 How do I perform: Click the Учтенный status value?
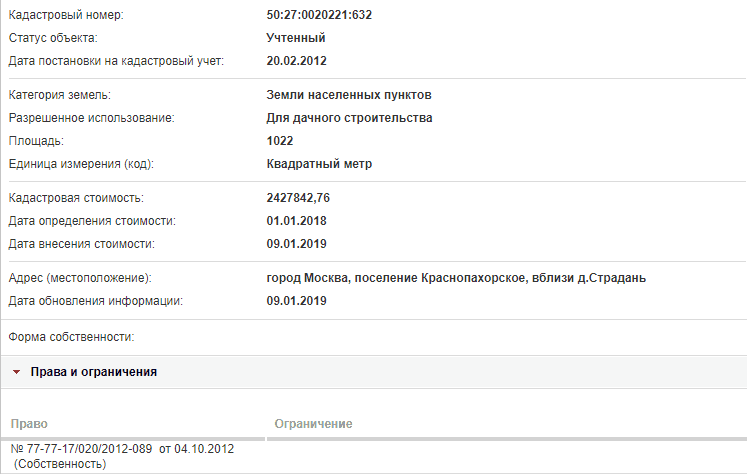pyautogui.click(x=296, y=38)
